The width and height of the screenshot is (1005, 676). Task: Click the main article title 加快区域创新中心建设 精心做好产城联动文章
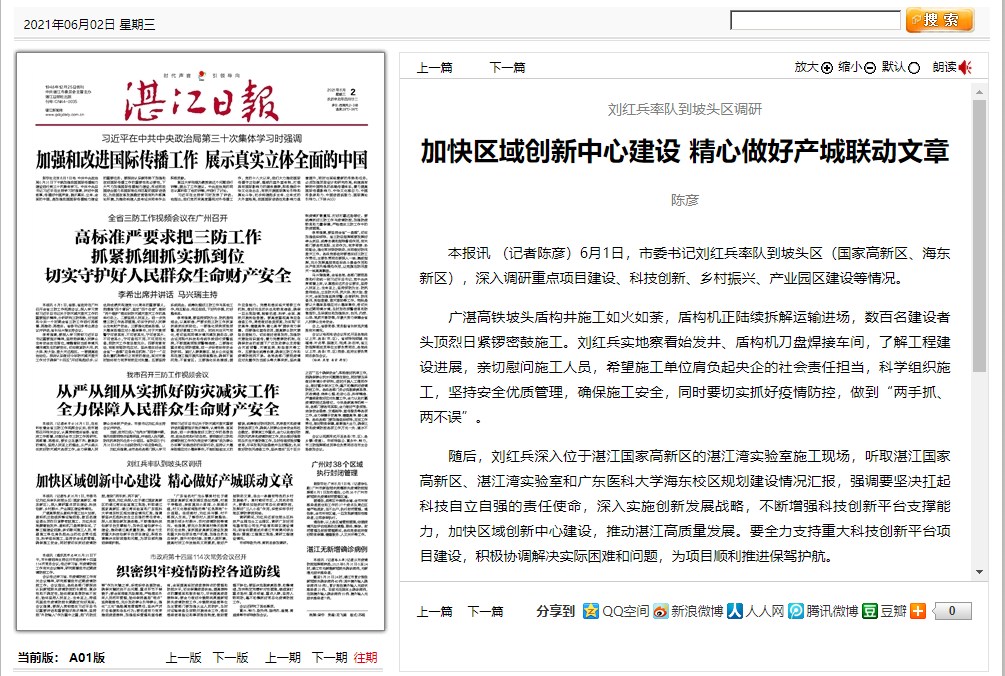tap(685, 152)
